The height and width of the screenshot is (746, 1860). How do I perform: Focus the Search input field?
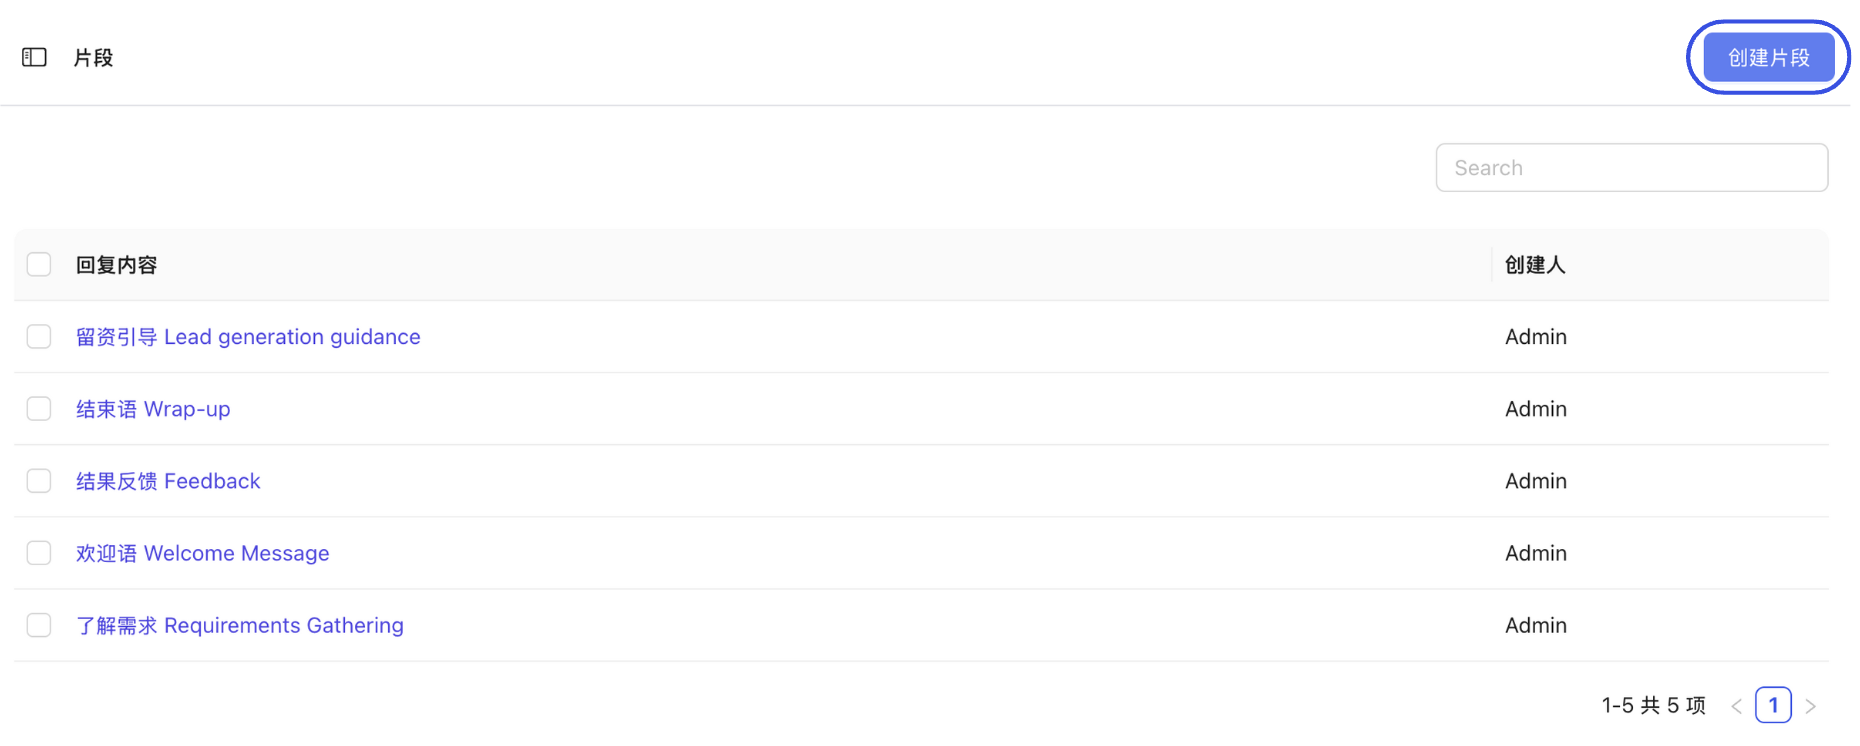coord(1631,168)
